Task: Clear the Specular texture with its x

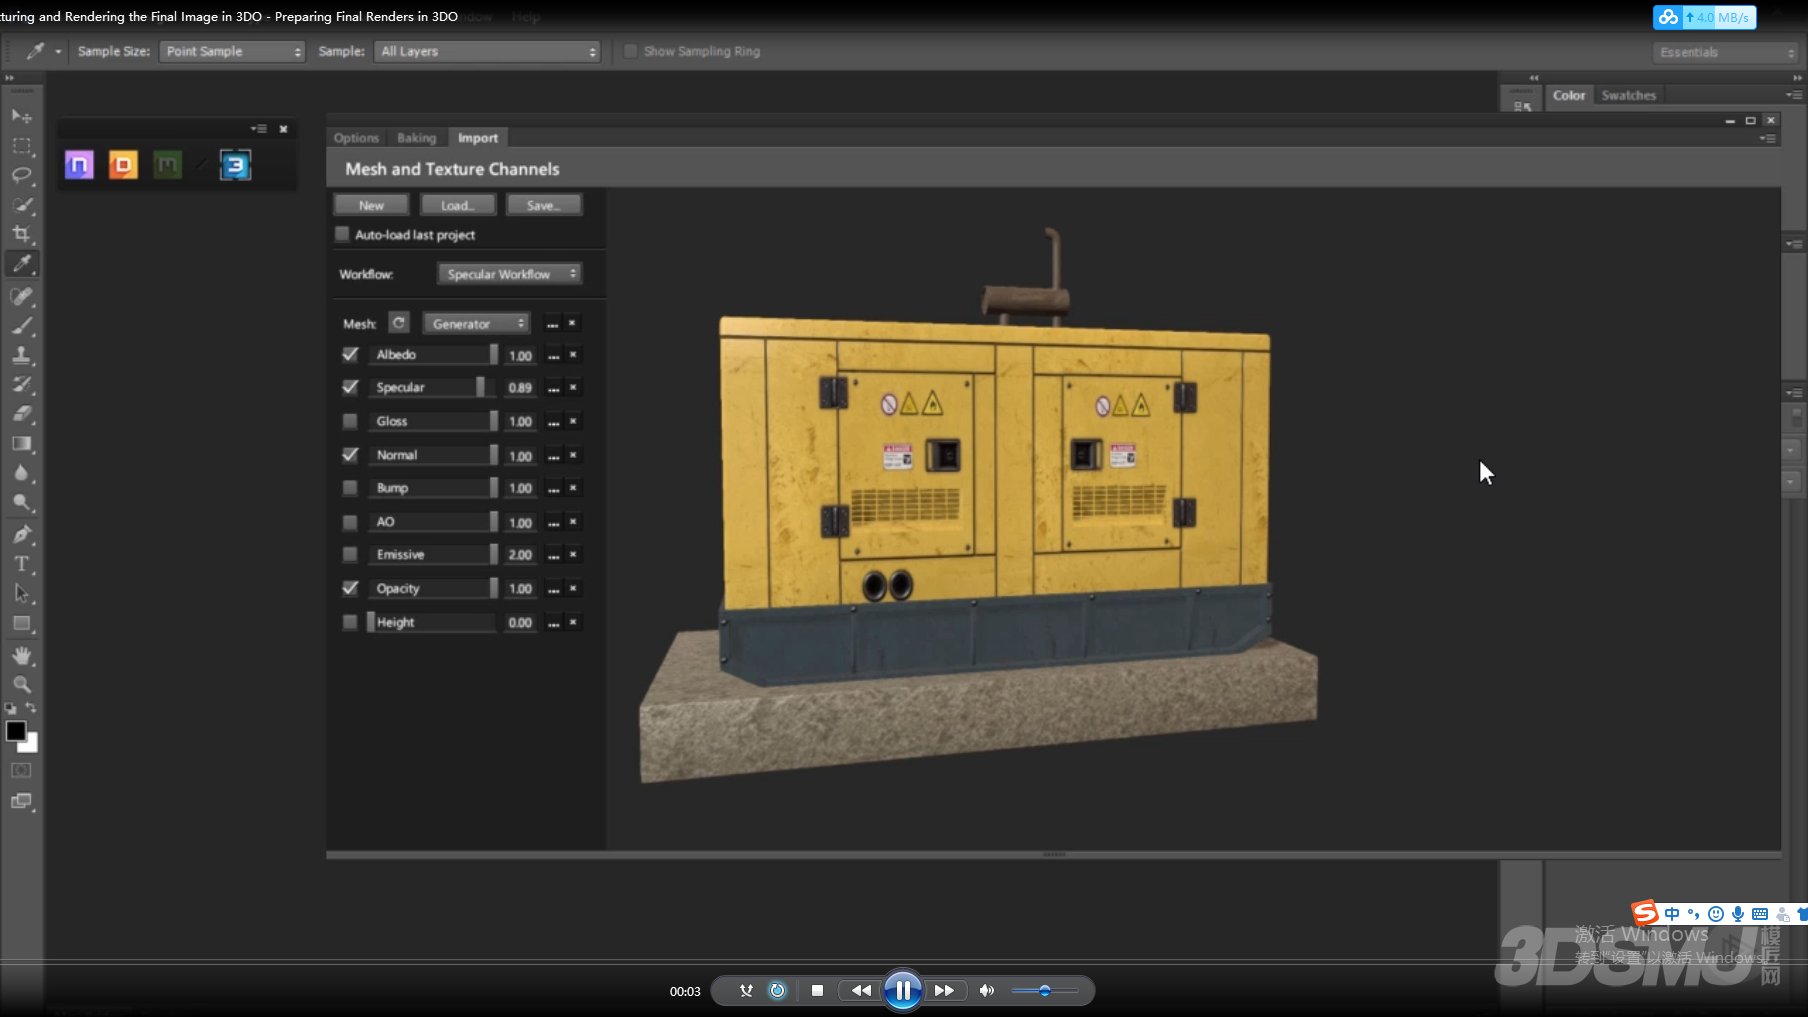Action: [x=573, y=387]
